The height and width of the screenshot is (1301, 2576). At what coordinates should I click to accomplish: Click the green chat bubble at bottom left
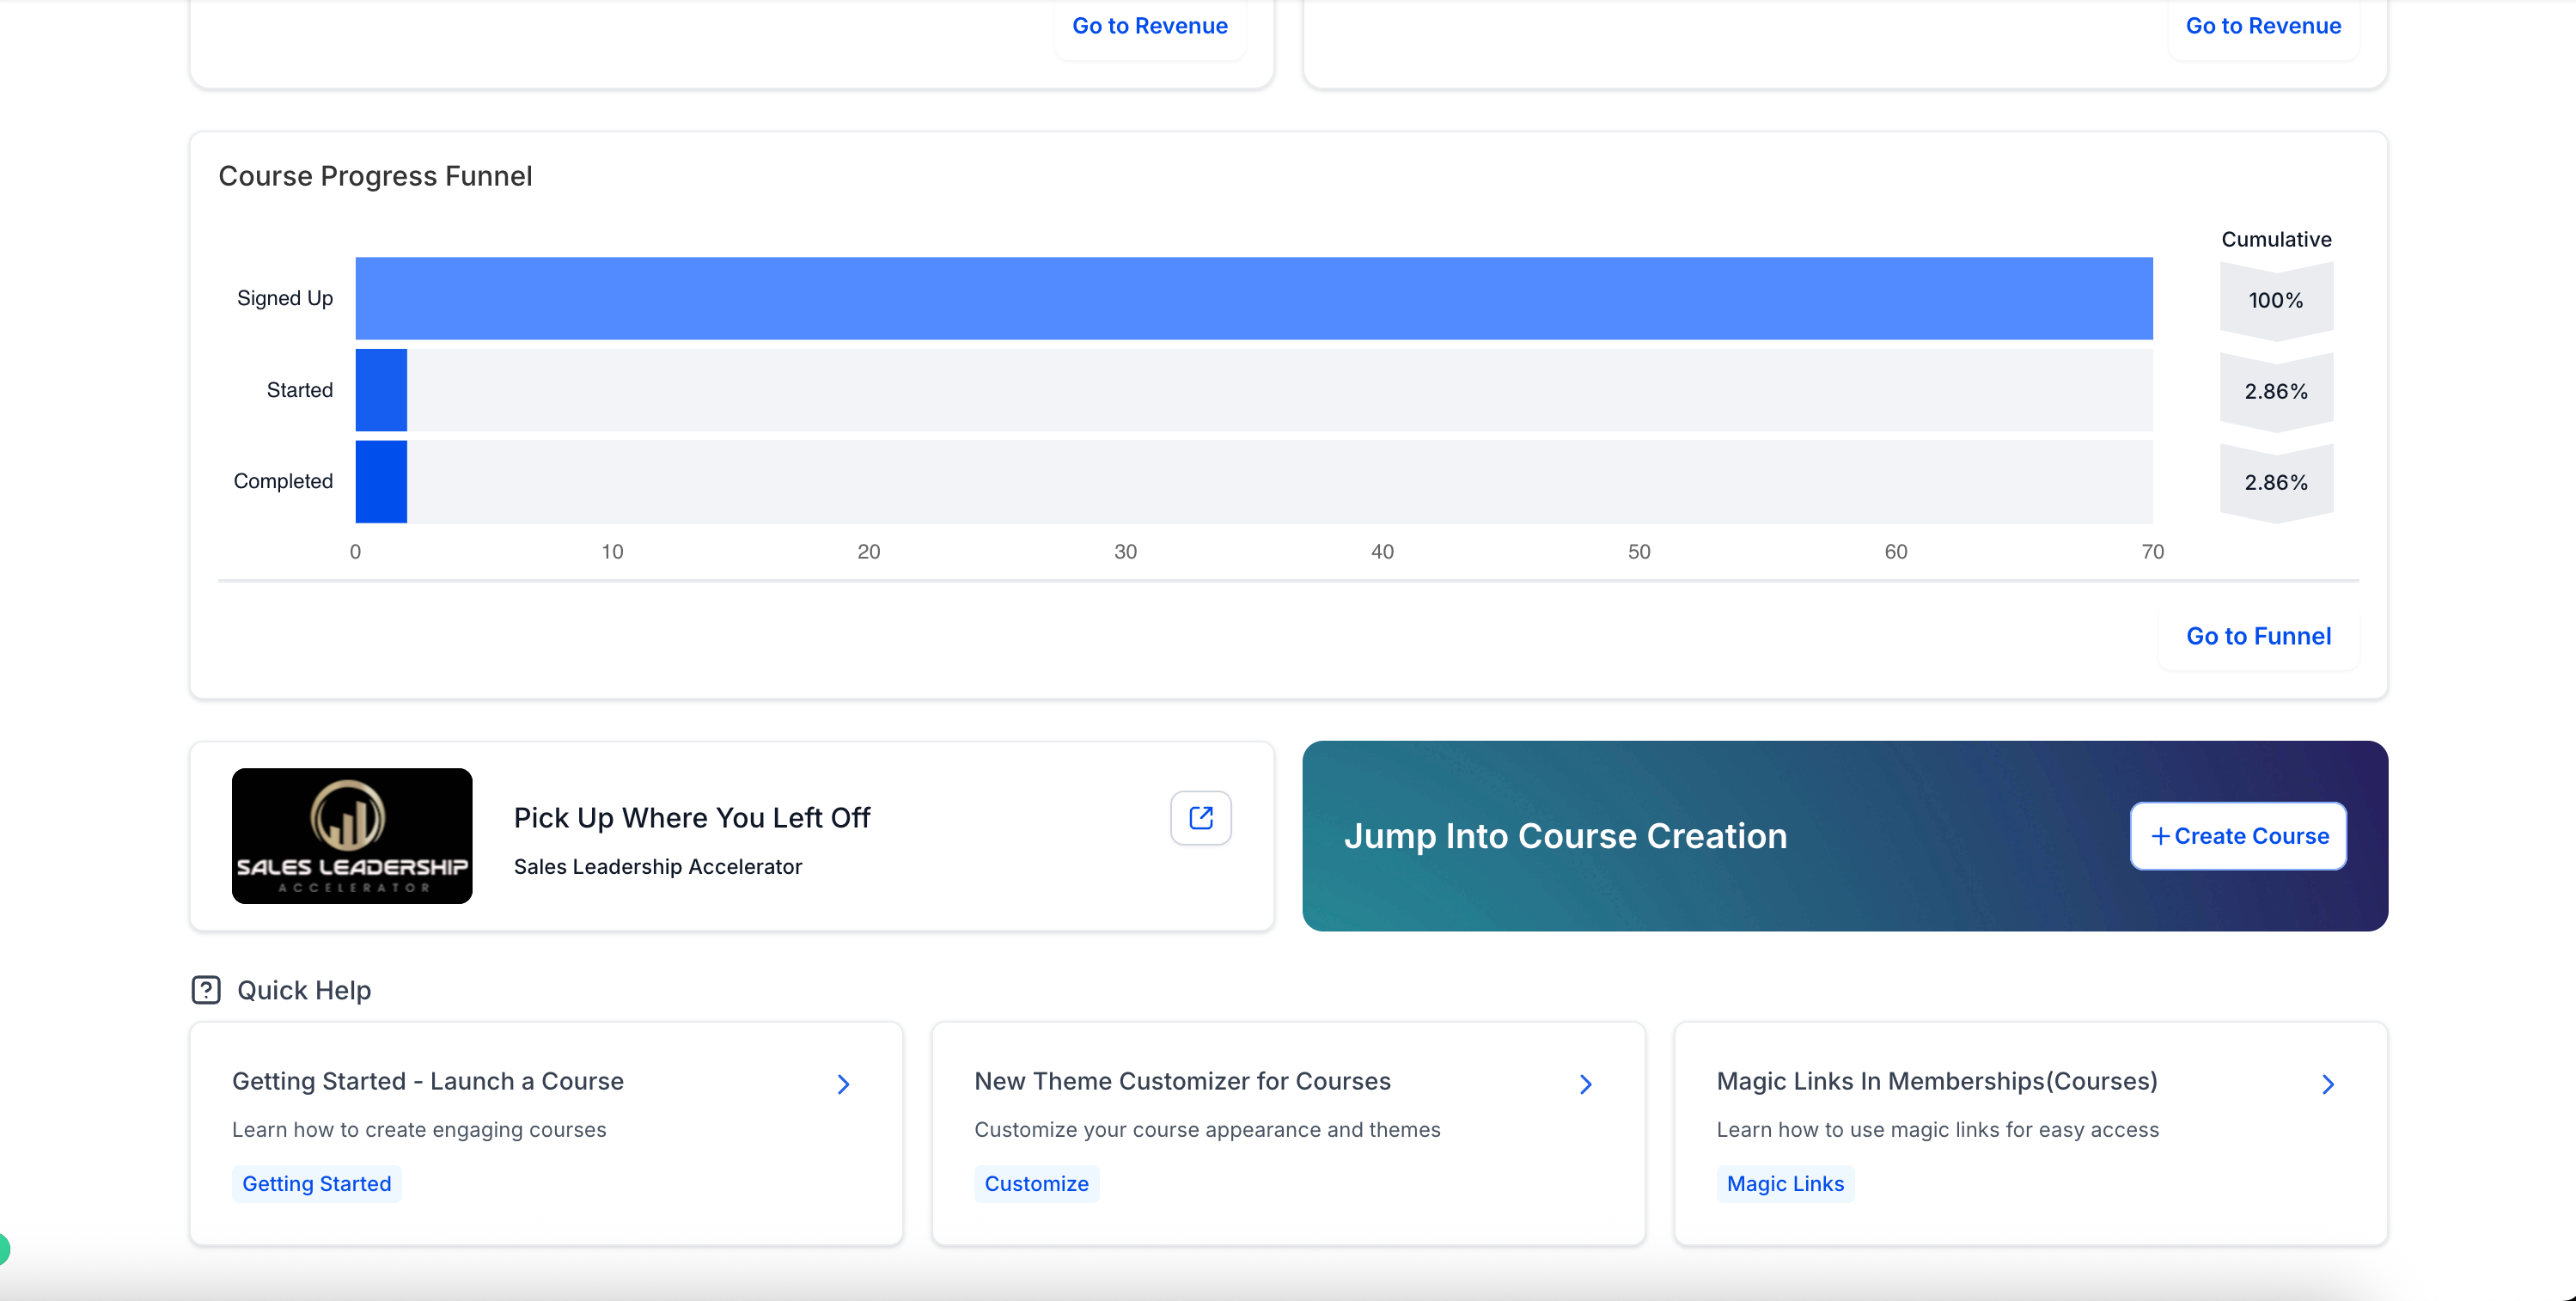tap(3, 1248)
